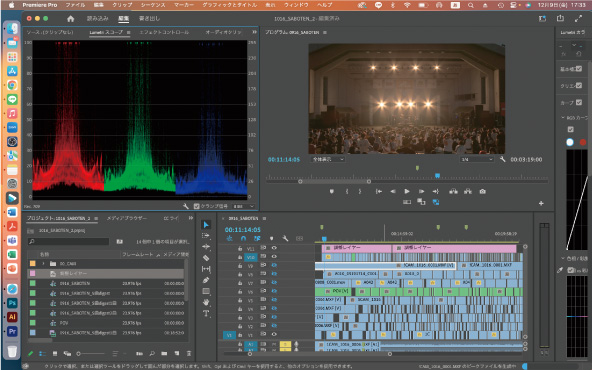Open Program monitor wrench settings
This screenshot has height=370, width=592.
tap(502, 159)
